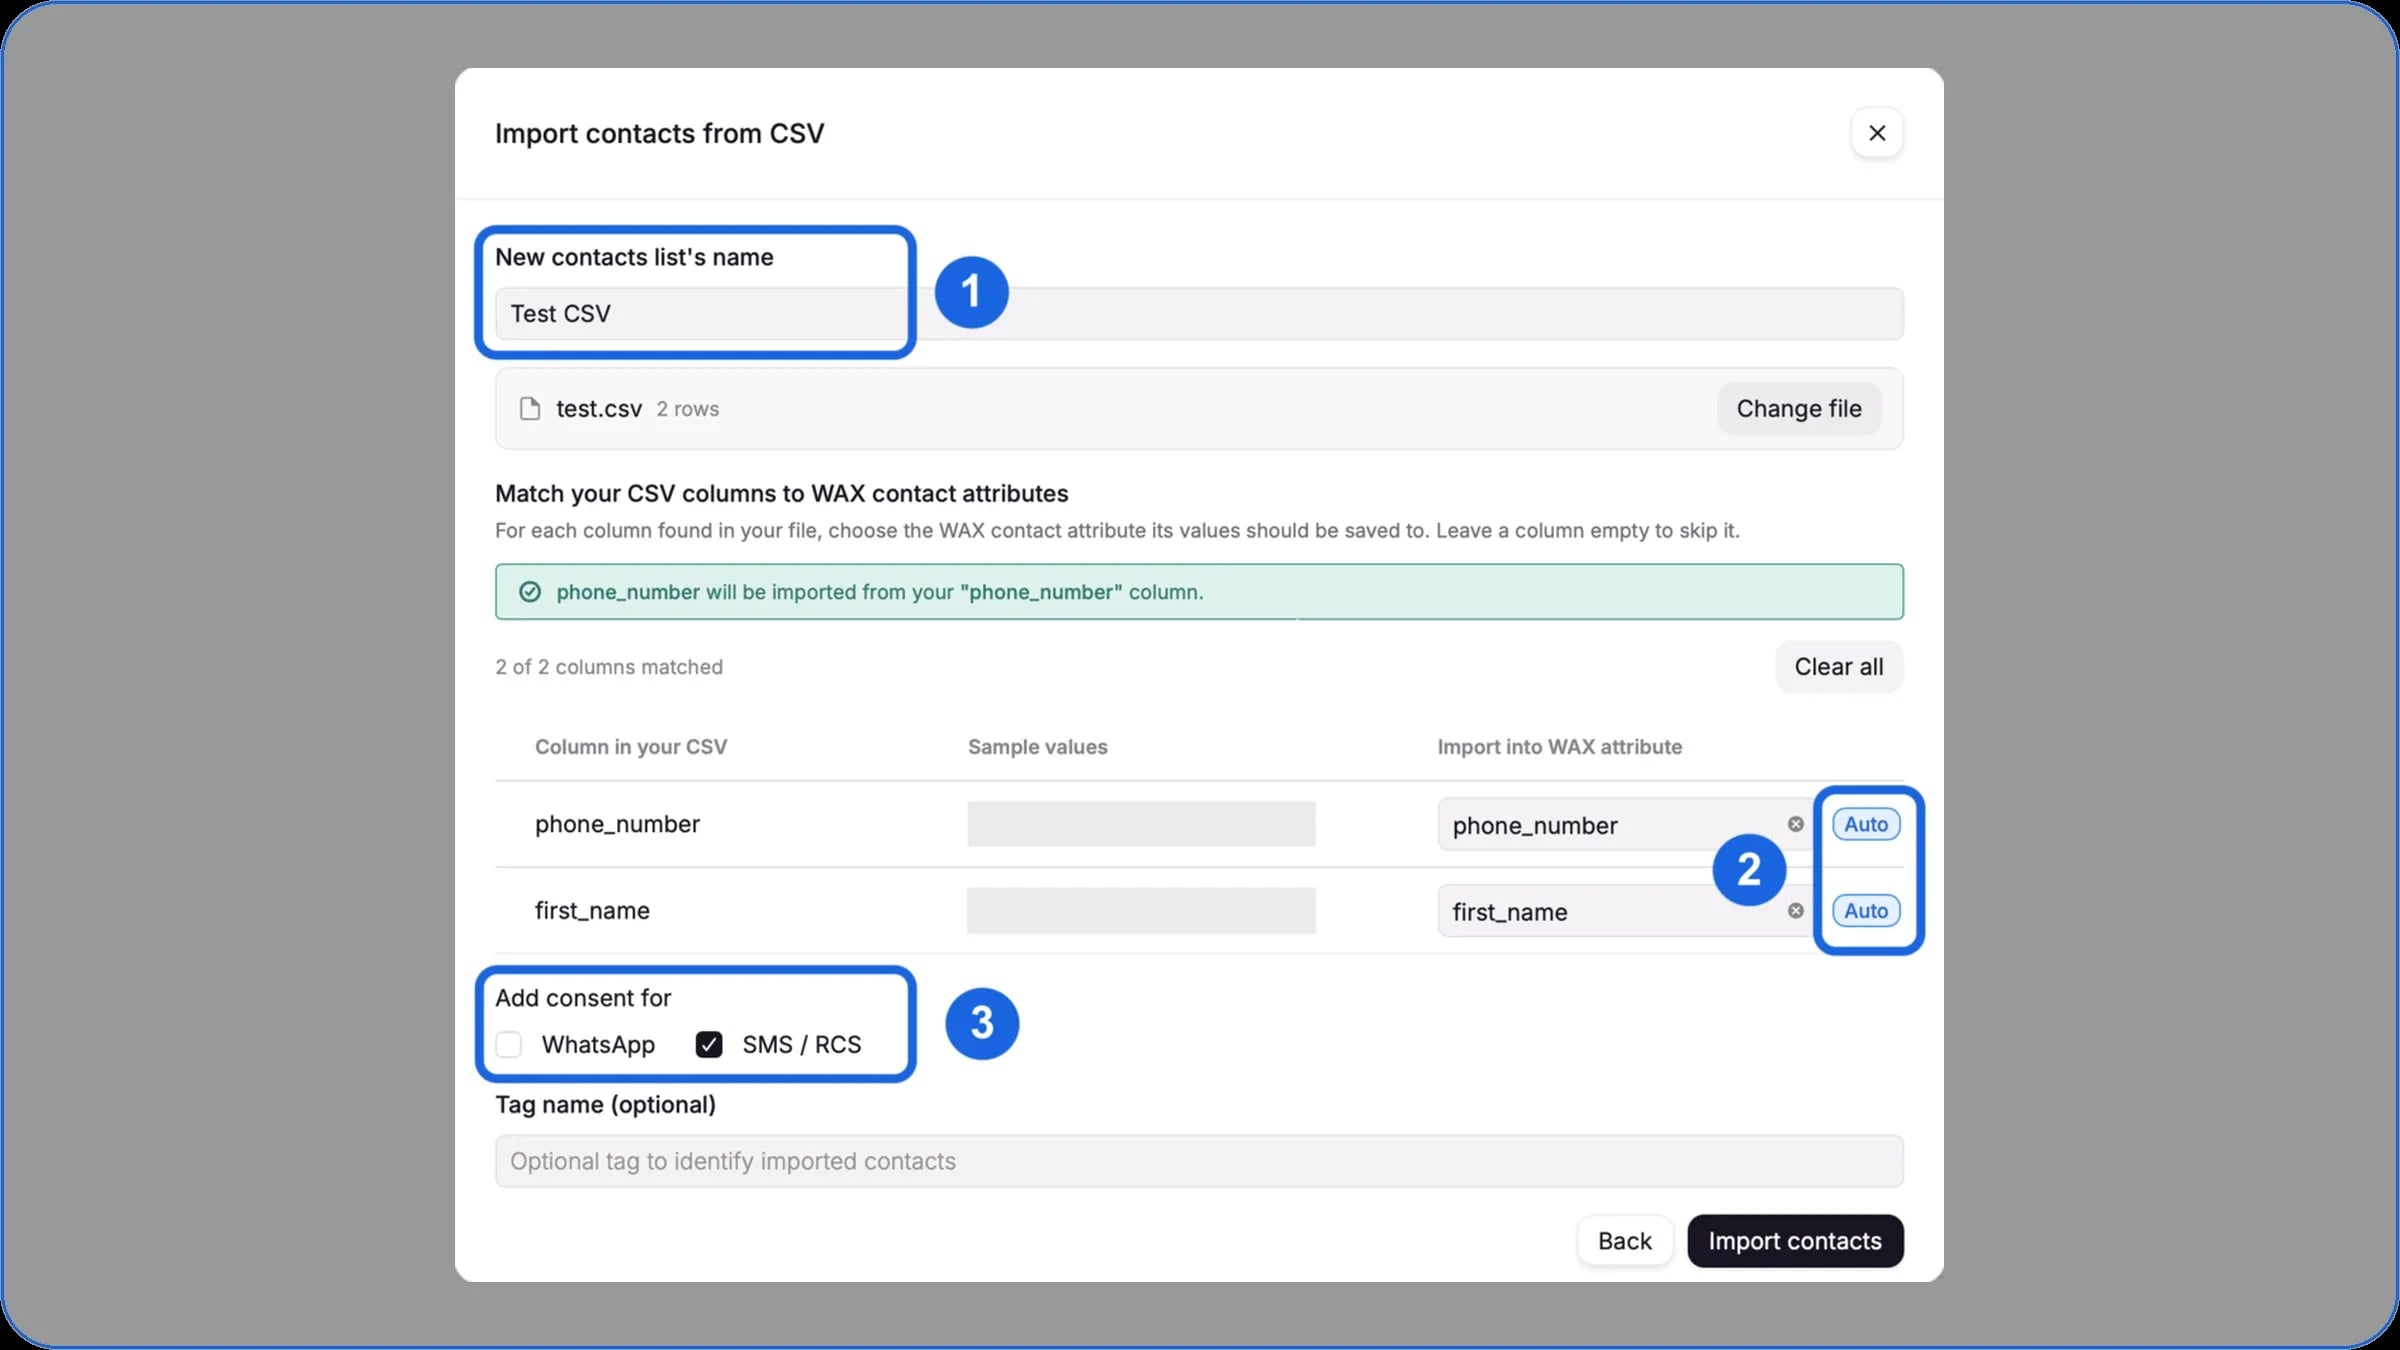Enable WhatsApp consent checkbox
This screenshot has height=1350, width=2400.
coord(509,1045)
